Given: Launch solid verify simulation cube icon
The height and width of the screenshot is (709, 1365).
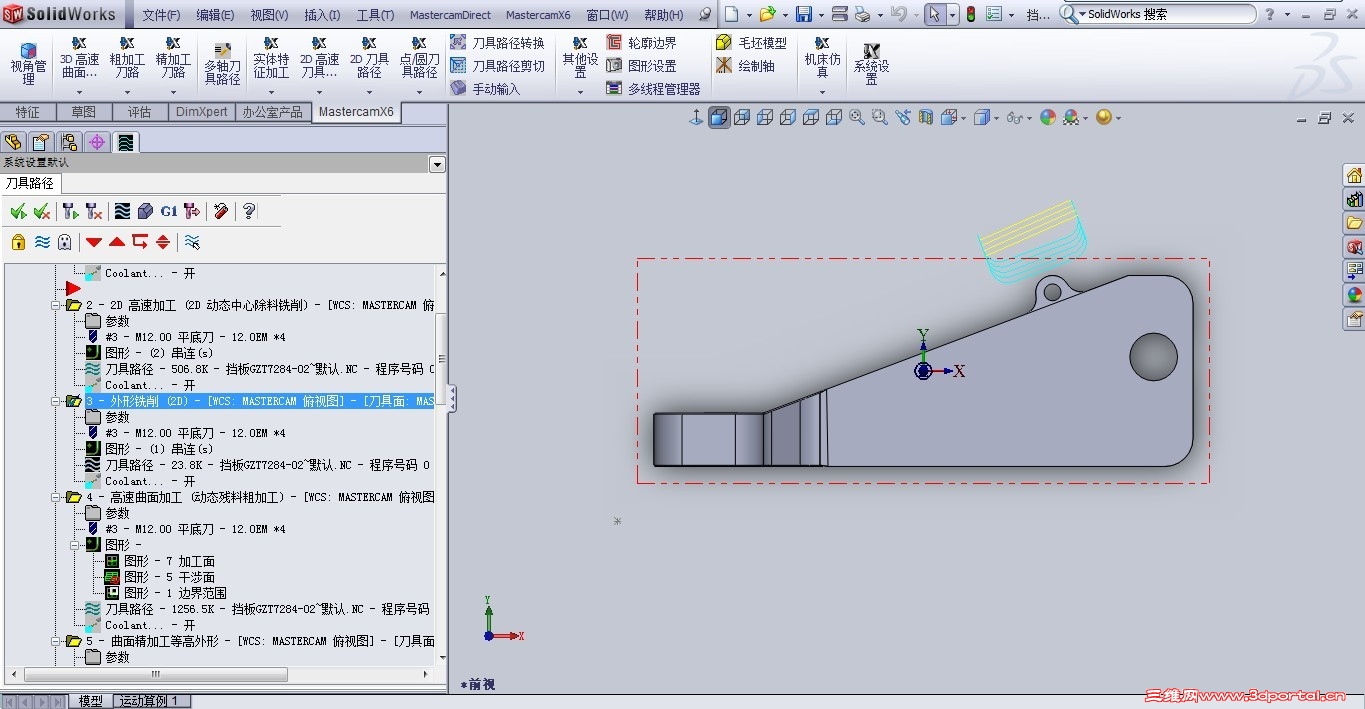Looking at the screenshot, I should pyautogui.click(x=145, y=211).
